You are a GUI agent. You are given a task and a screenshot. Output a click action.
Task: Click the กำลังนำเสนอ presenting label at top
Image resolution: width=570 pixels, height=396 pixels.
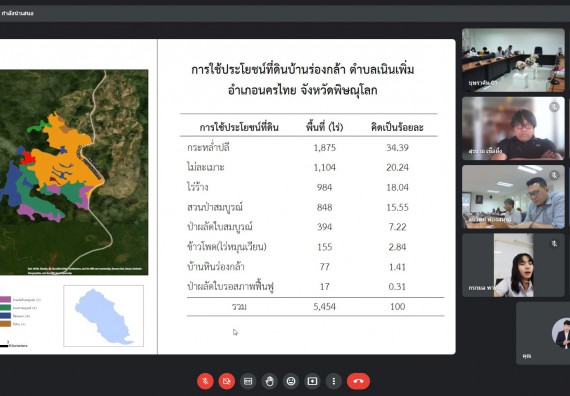17,13
